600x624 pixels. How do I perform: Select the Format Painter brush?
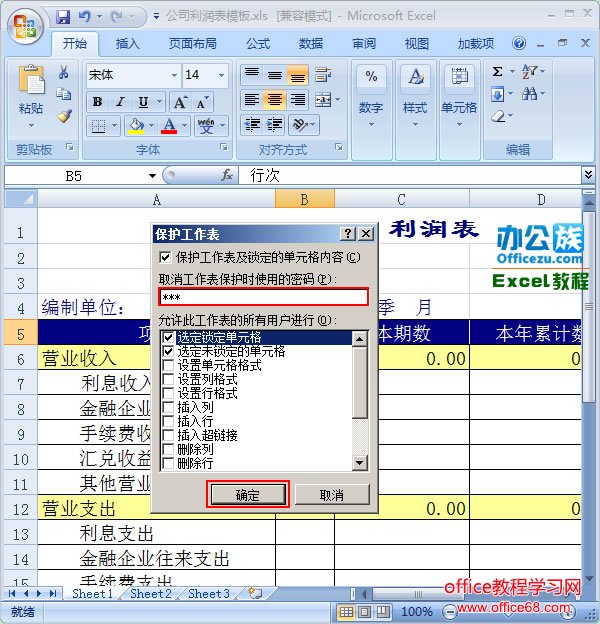pos(64,116)
